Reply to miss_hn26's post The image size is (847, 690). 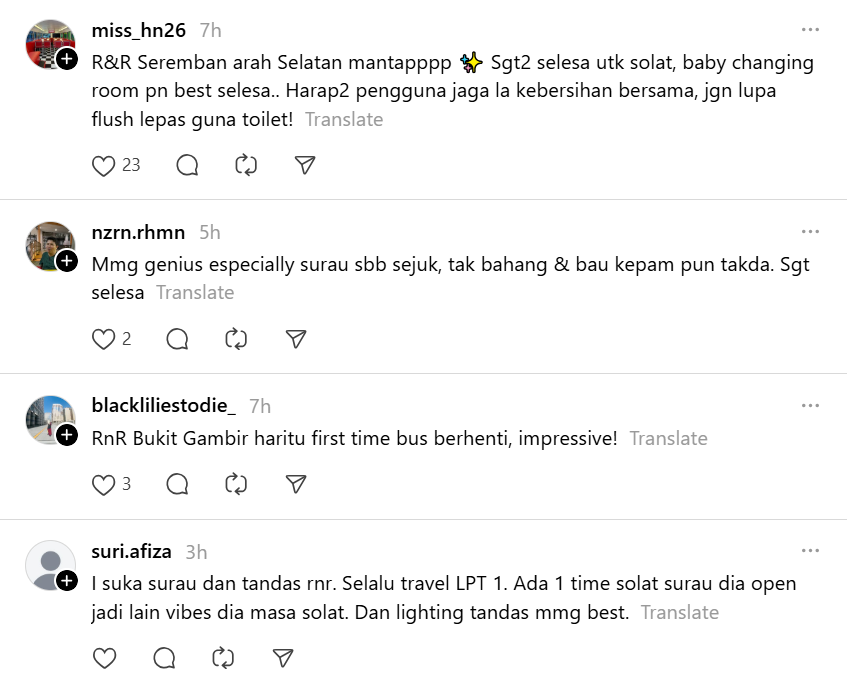click(x=187, y=166)
